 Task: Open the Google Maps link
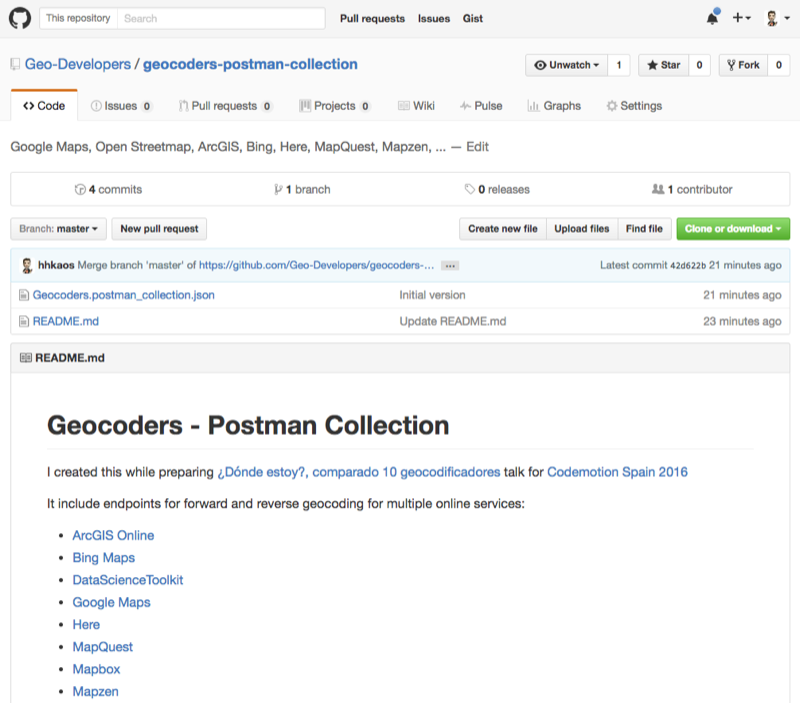click(x=111, y=602)
